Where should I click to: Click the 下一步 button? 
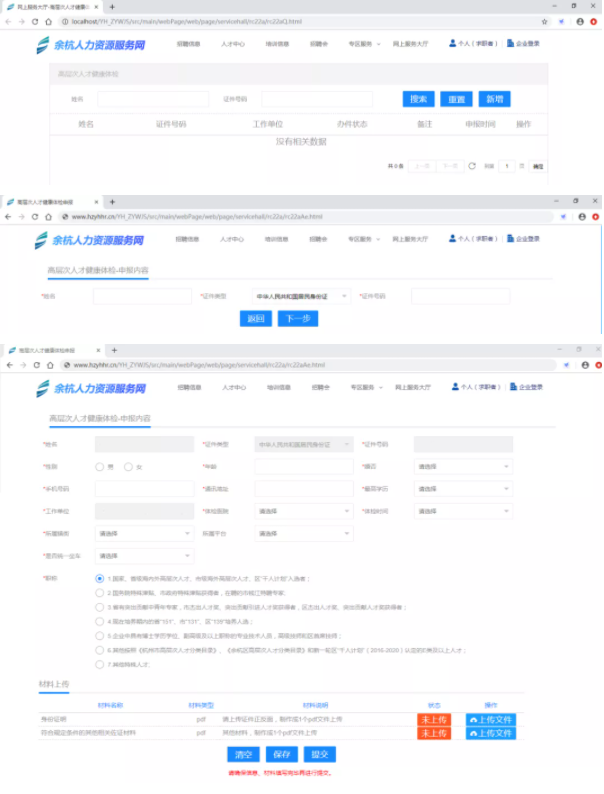[298, 319]
